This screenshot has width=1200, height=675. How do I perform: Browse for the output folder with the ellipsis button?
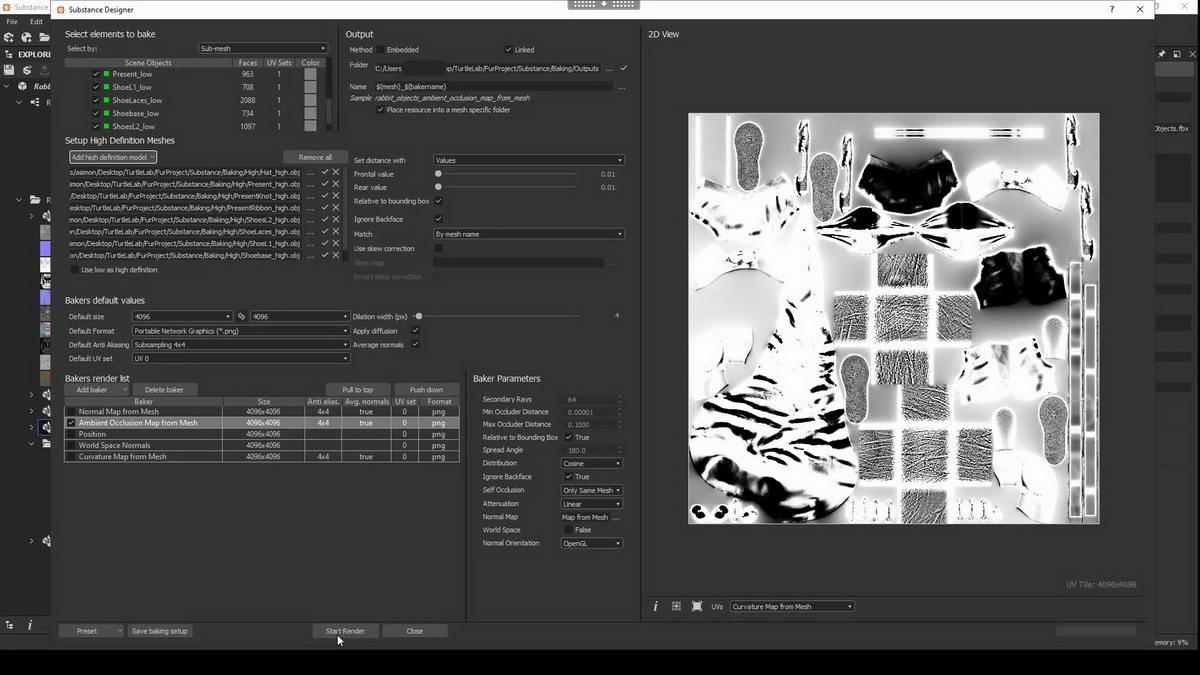[609, 69]
